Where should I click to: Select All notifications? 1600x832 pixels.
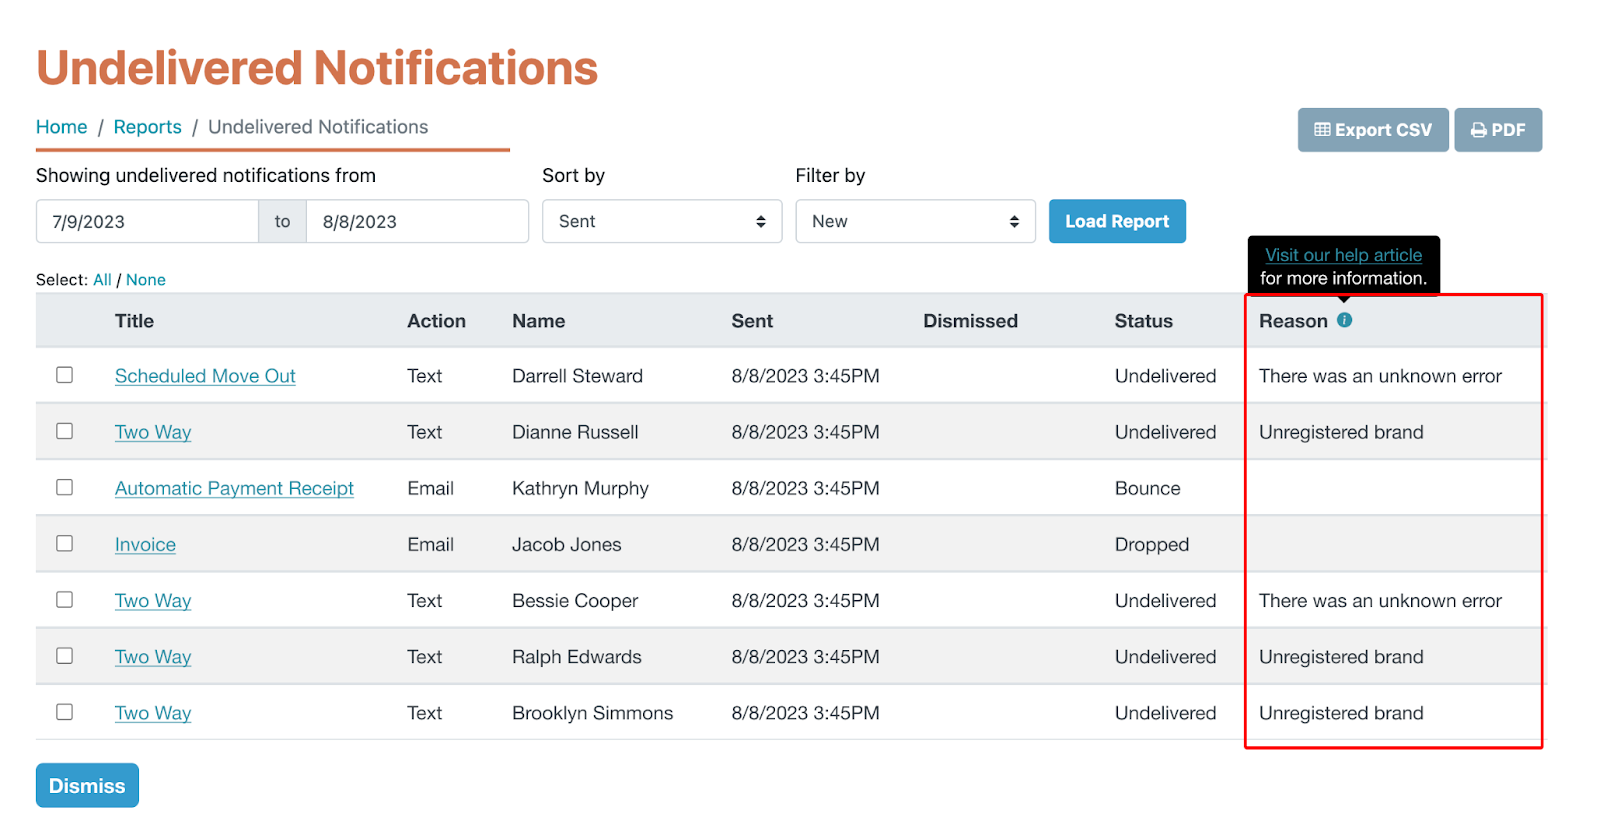coord(102,280)
